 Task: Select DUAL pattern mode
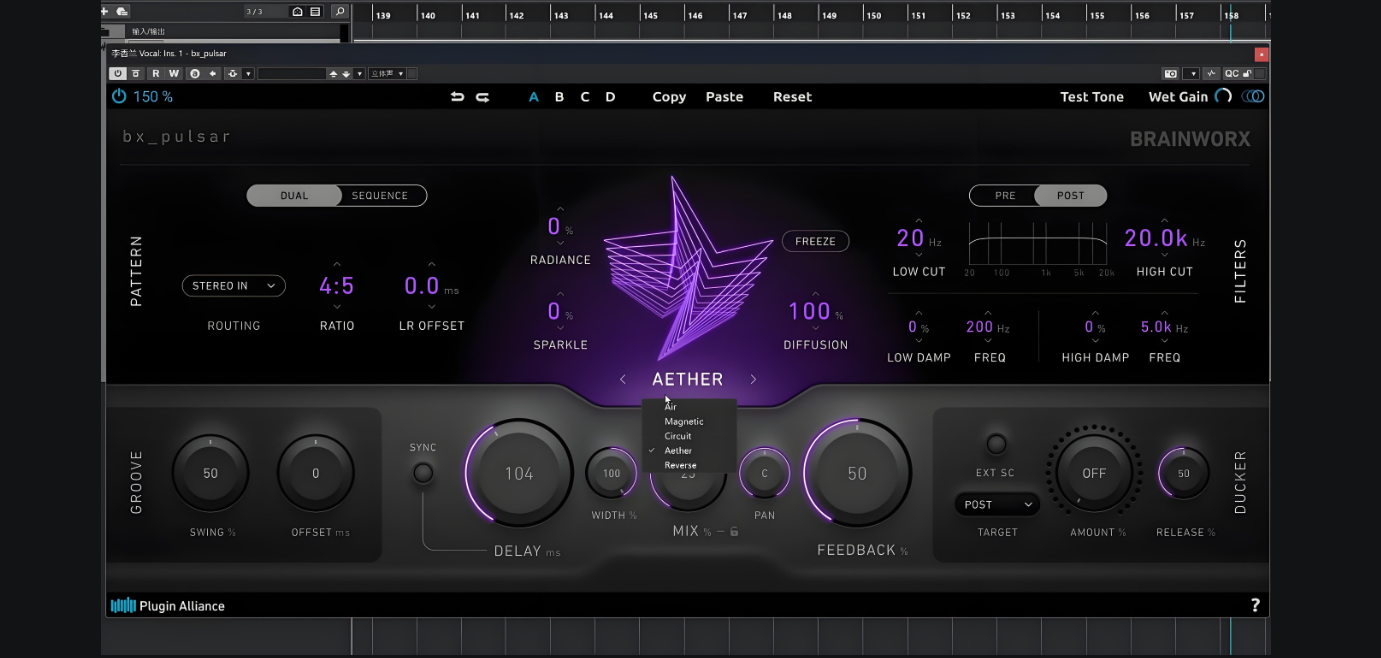[x=294, y=196]
